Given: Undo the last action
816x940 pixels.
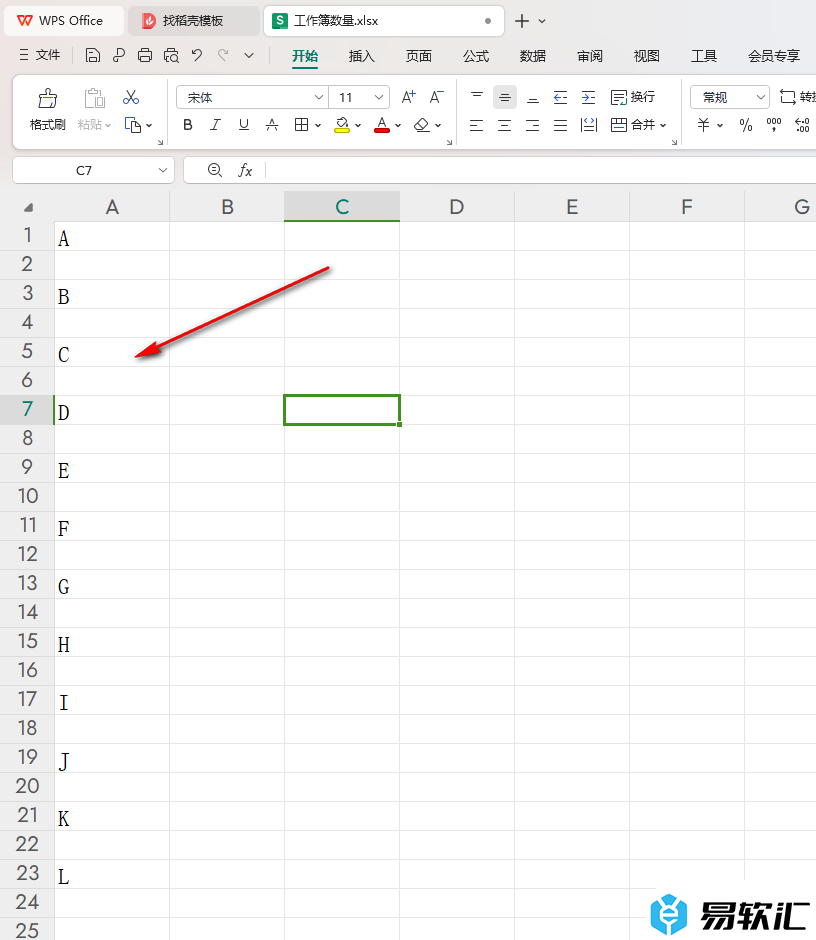Looking at the screenshot, I should point(197,56).
